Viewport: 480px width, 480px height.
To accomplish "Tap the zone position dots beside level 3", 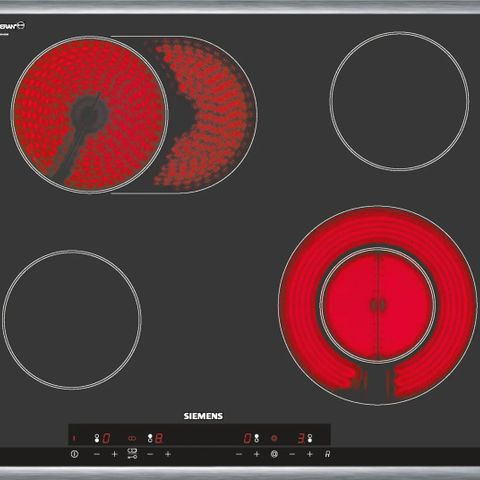I will 310,438.
